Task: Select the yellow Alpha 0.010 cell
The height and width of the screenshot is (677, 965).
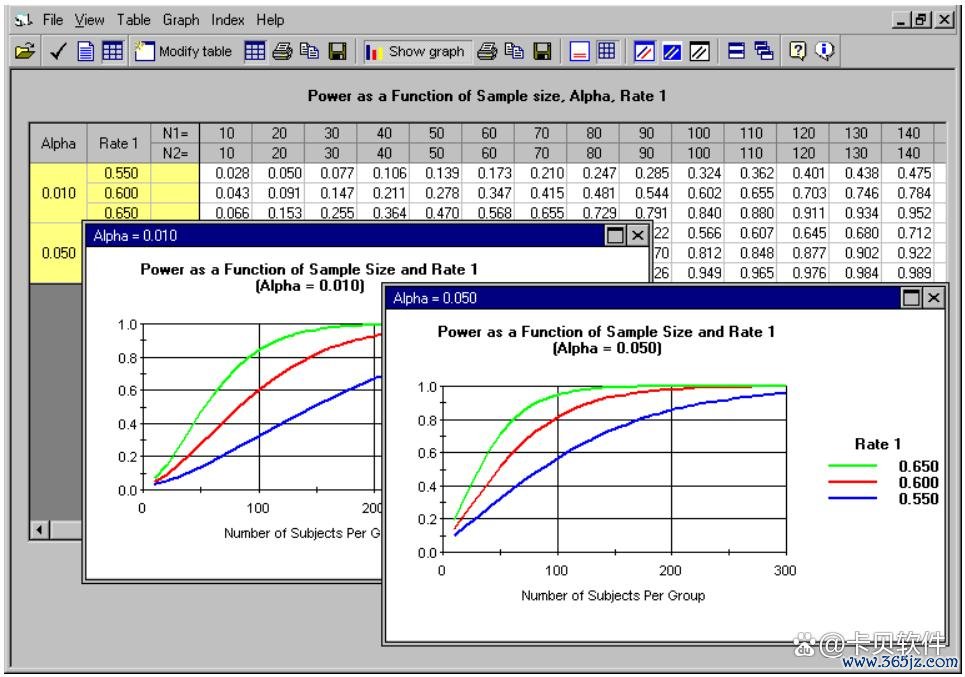Action: (58, 193)
